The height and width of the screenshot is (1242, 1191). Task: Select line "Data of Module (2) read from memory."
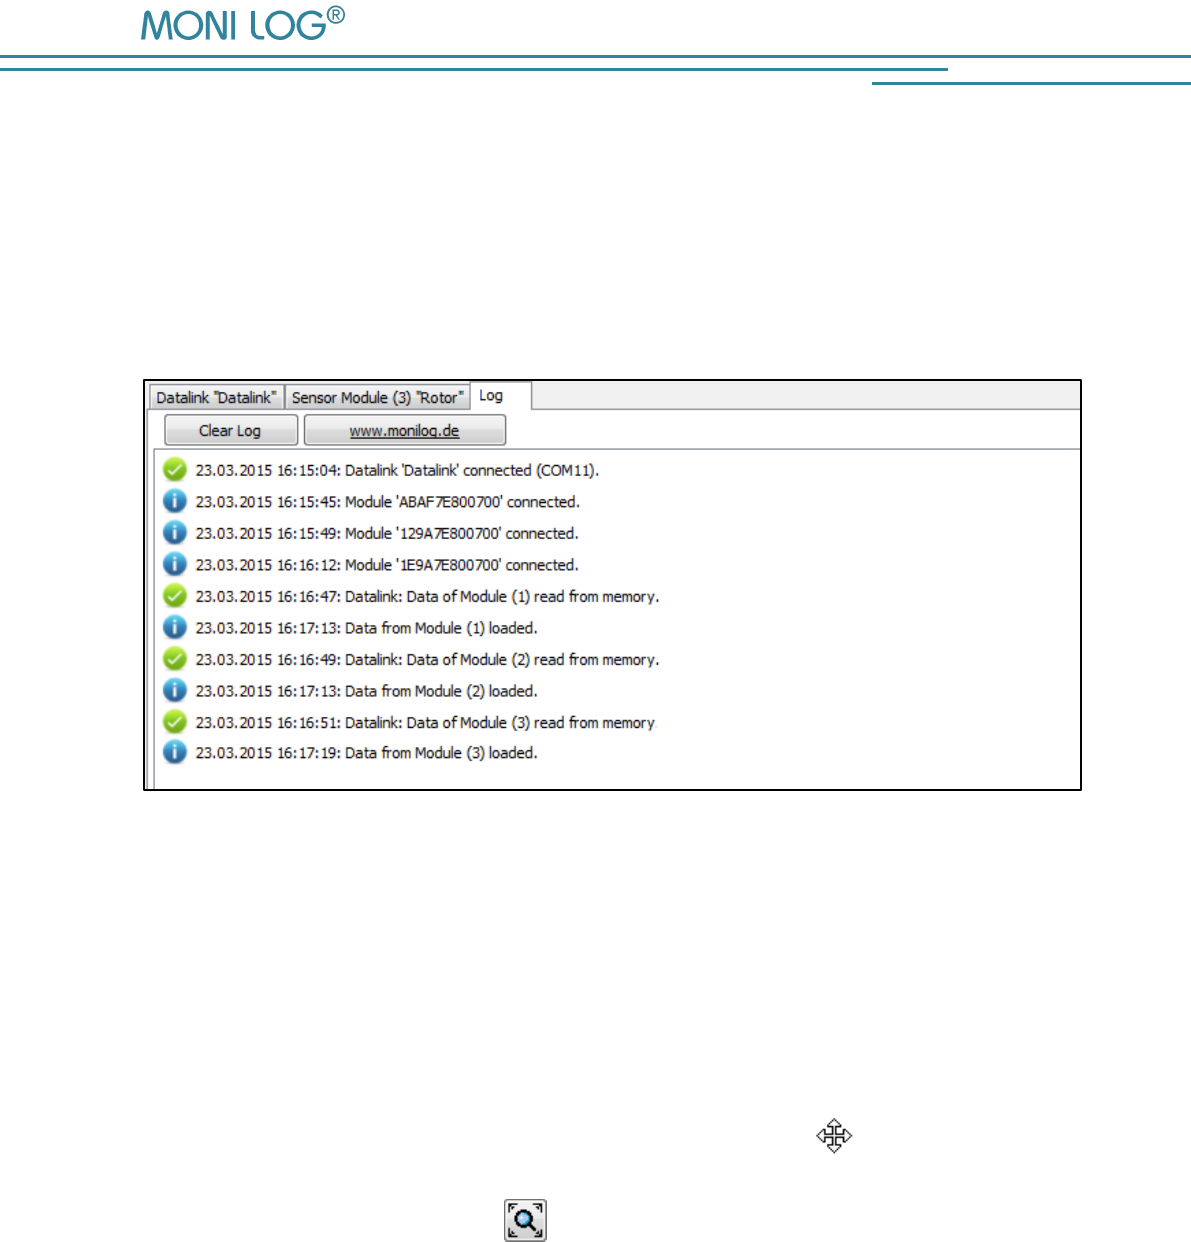click(427, 660)
